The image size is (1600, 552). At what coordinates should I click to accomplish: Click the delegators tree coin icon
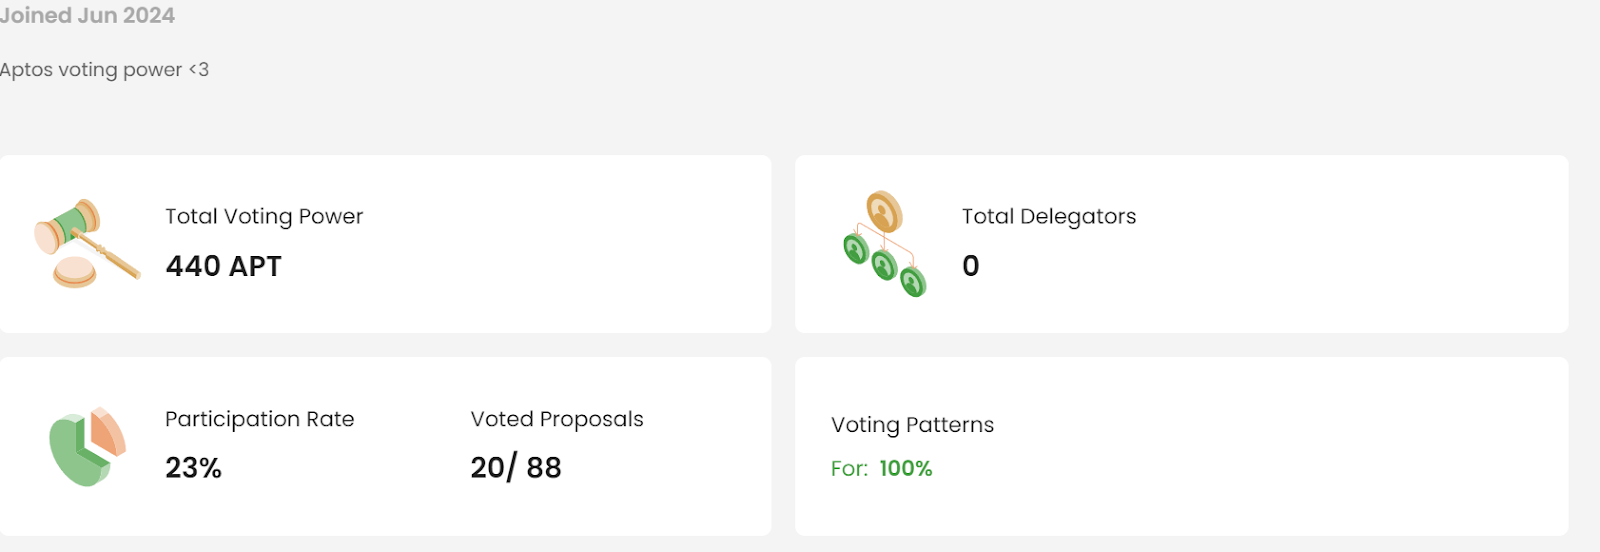click(885, 244)
